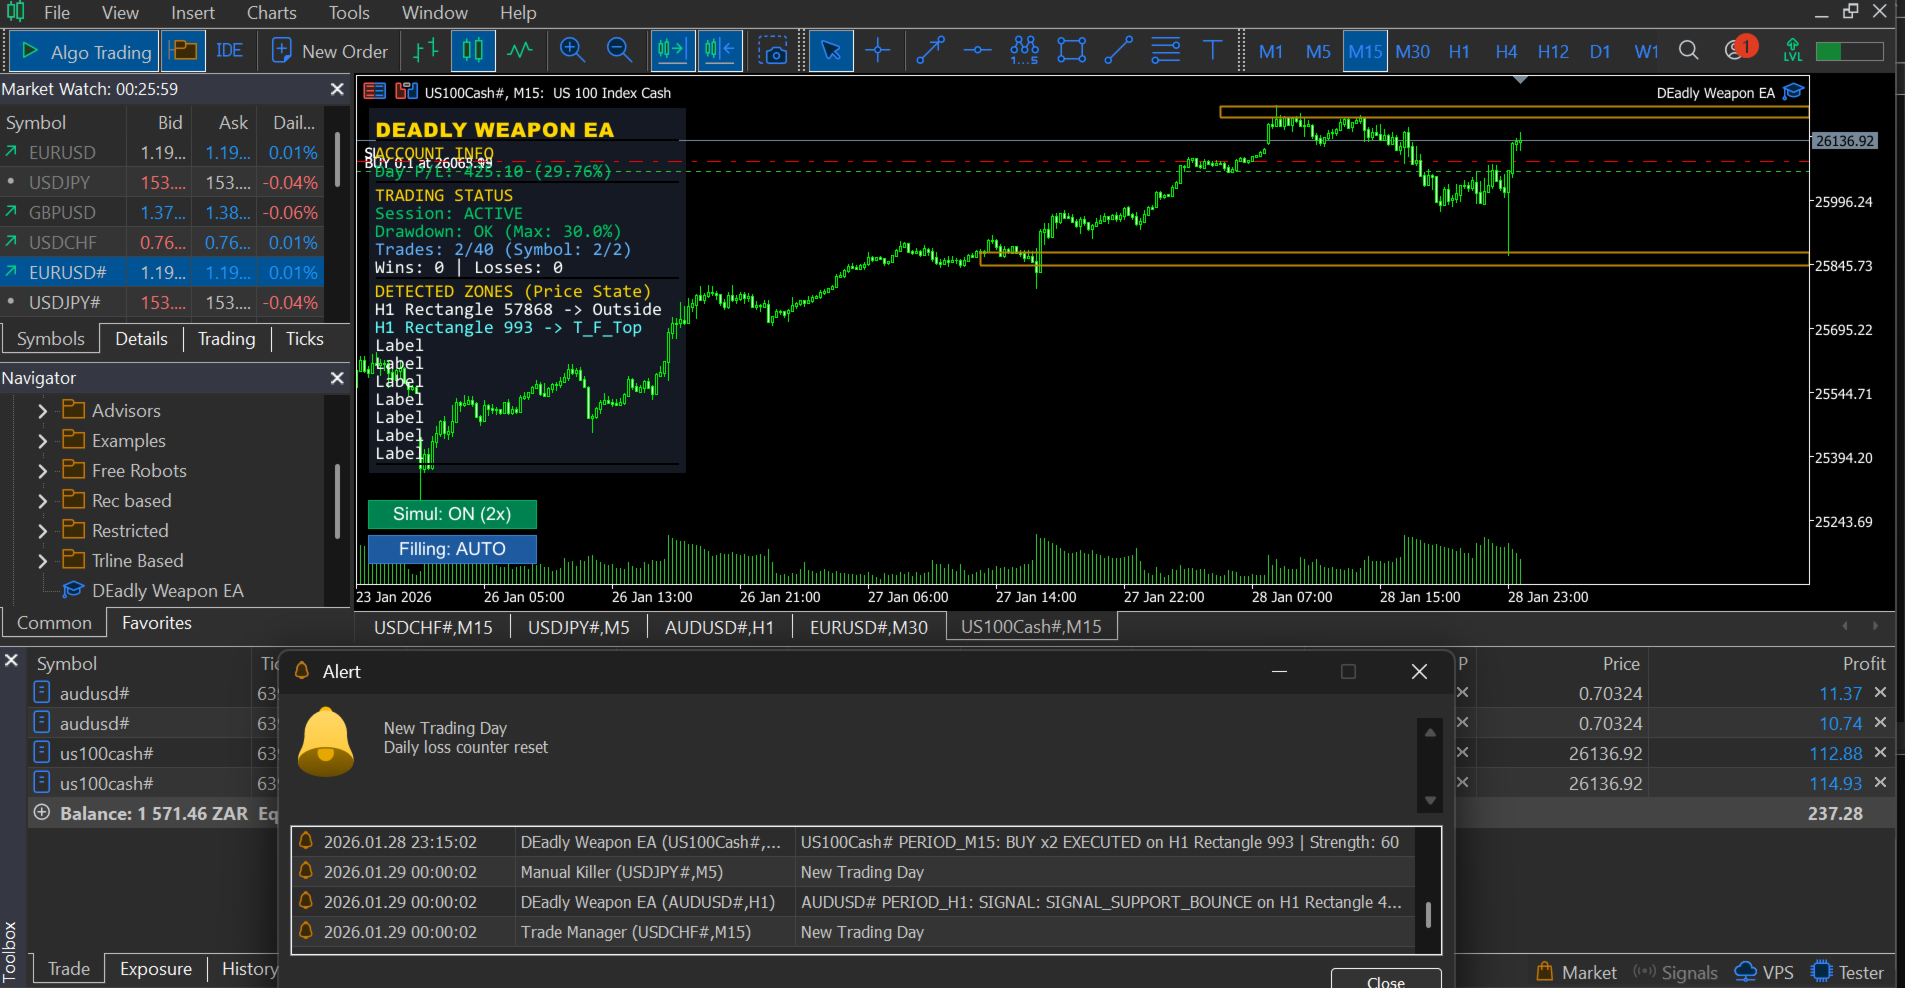Close the audusd# position with profit 11.37
This screenshot has width=1905, height=988.
(x=1880, y=692)
